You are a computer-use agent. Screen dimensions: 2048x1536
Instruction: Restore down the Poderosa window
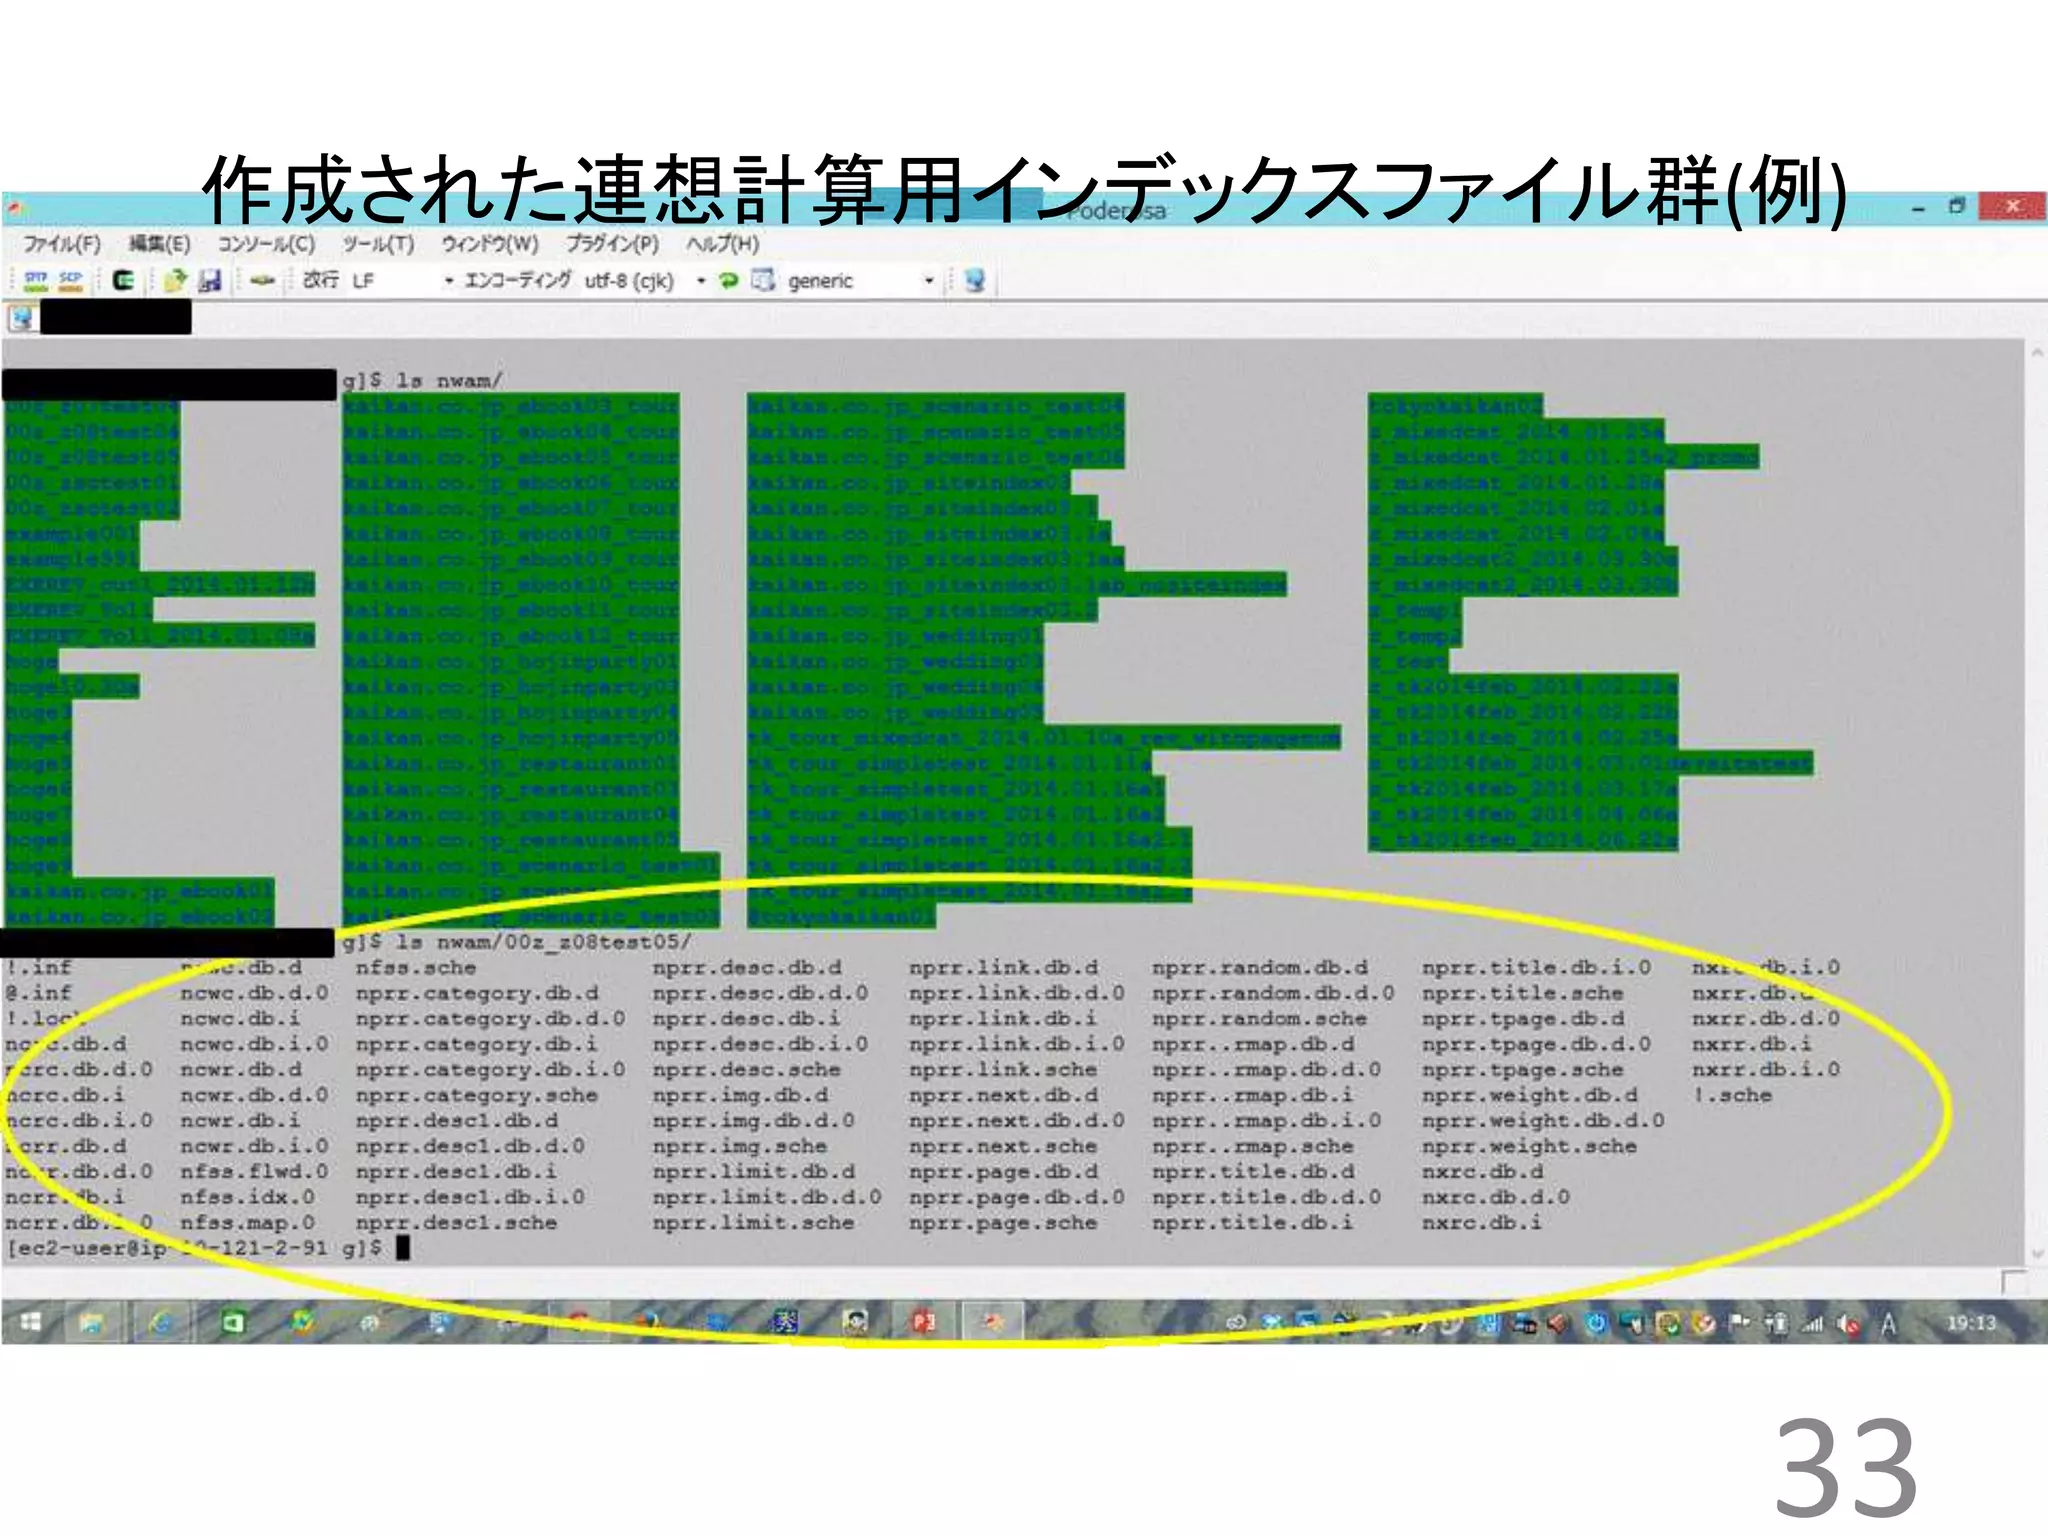[x=1957, y=207]
